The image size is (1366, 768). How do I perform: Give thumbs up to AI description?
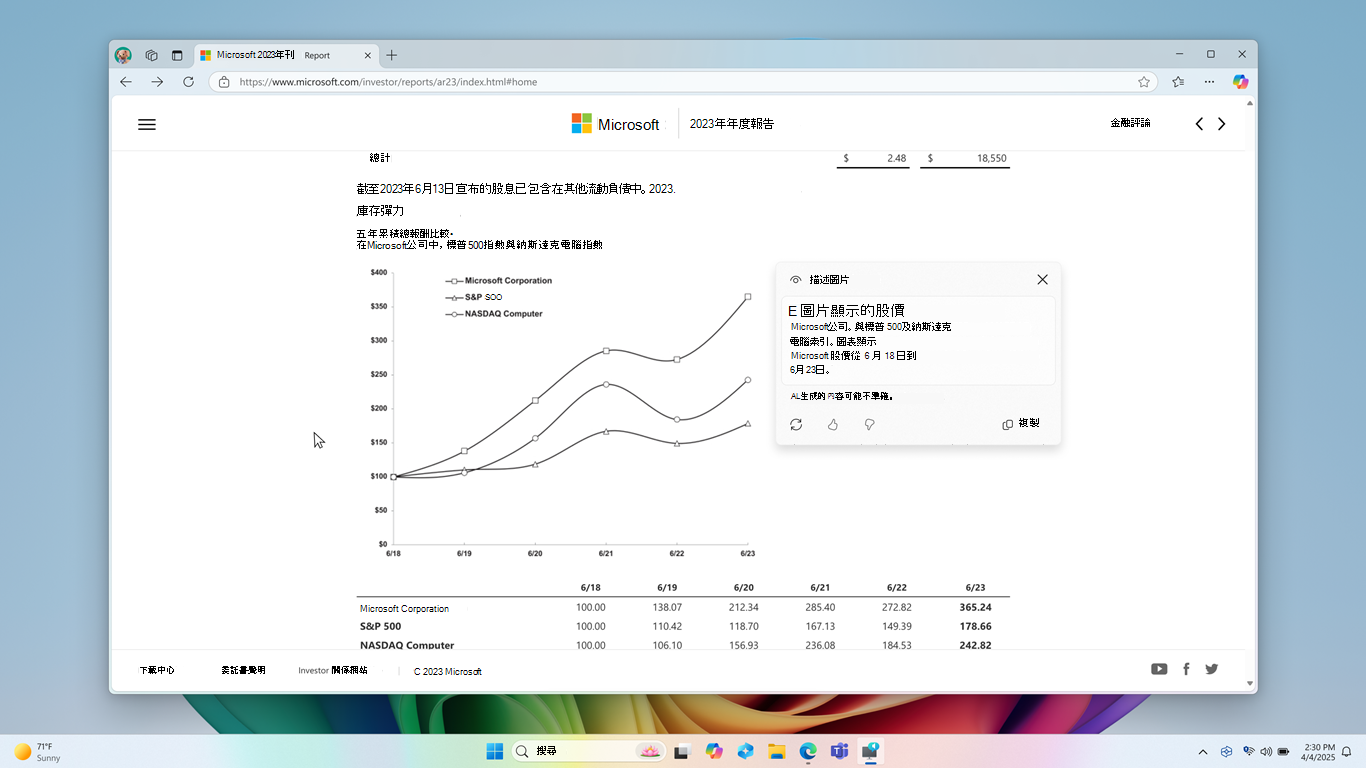[833, 424]
